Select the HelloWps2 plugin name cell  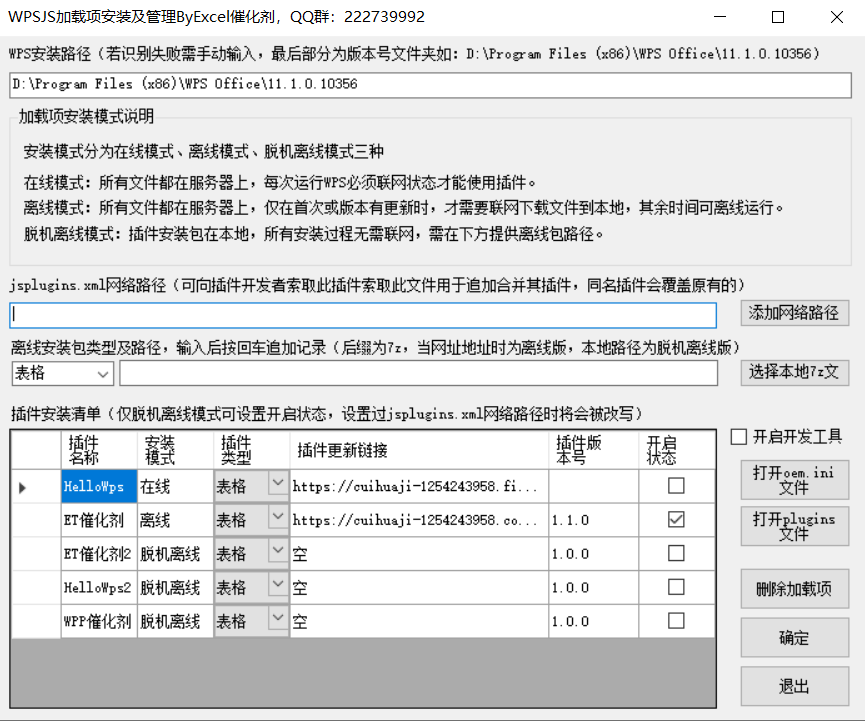coord(99,588)
